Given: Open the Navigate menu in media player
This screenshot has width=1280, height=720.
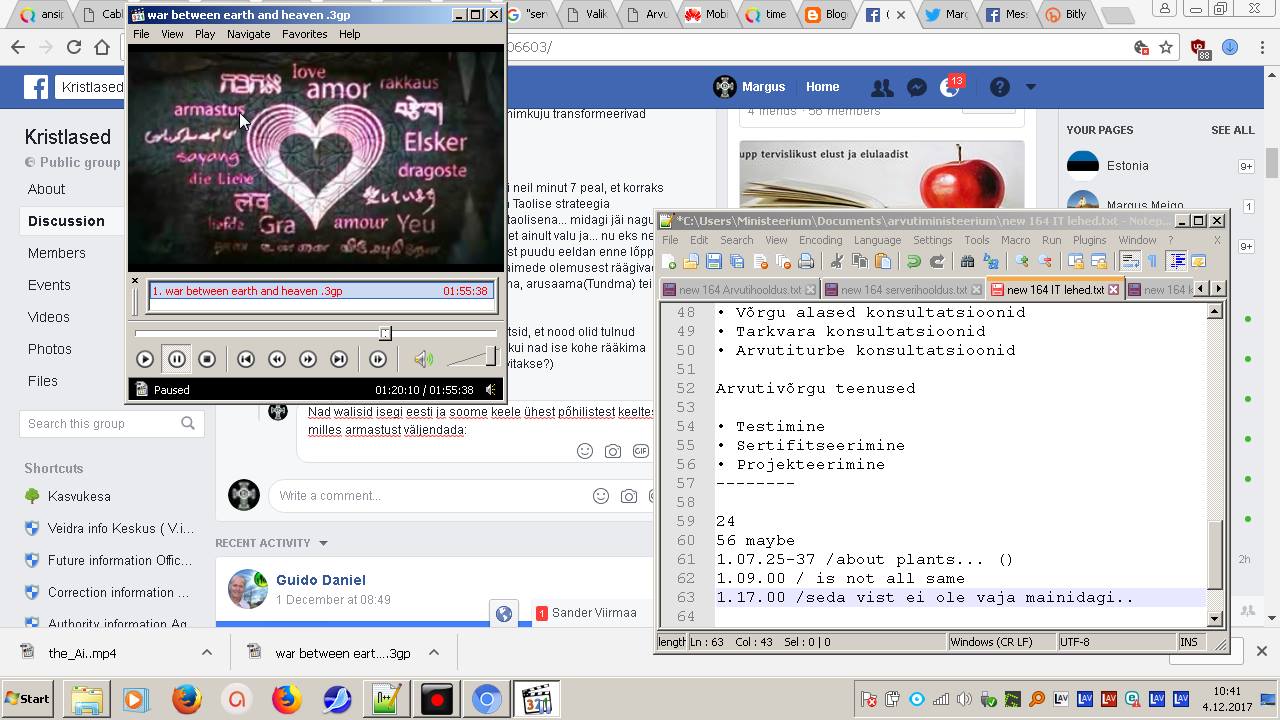Looking at the screenshot, I should click(248, 34).
